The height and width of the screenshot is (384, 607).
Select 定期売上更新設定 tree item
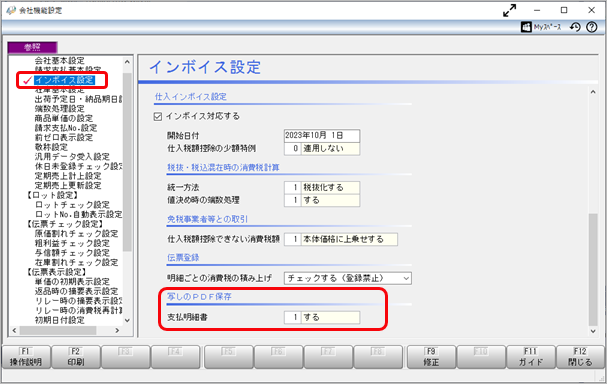point(68,185)
